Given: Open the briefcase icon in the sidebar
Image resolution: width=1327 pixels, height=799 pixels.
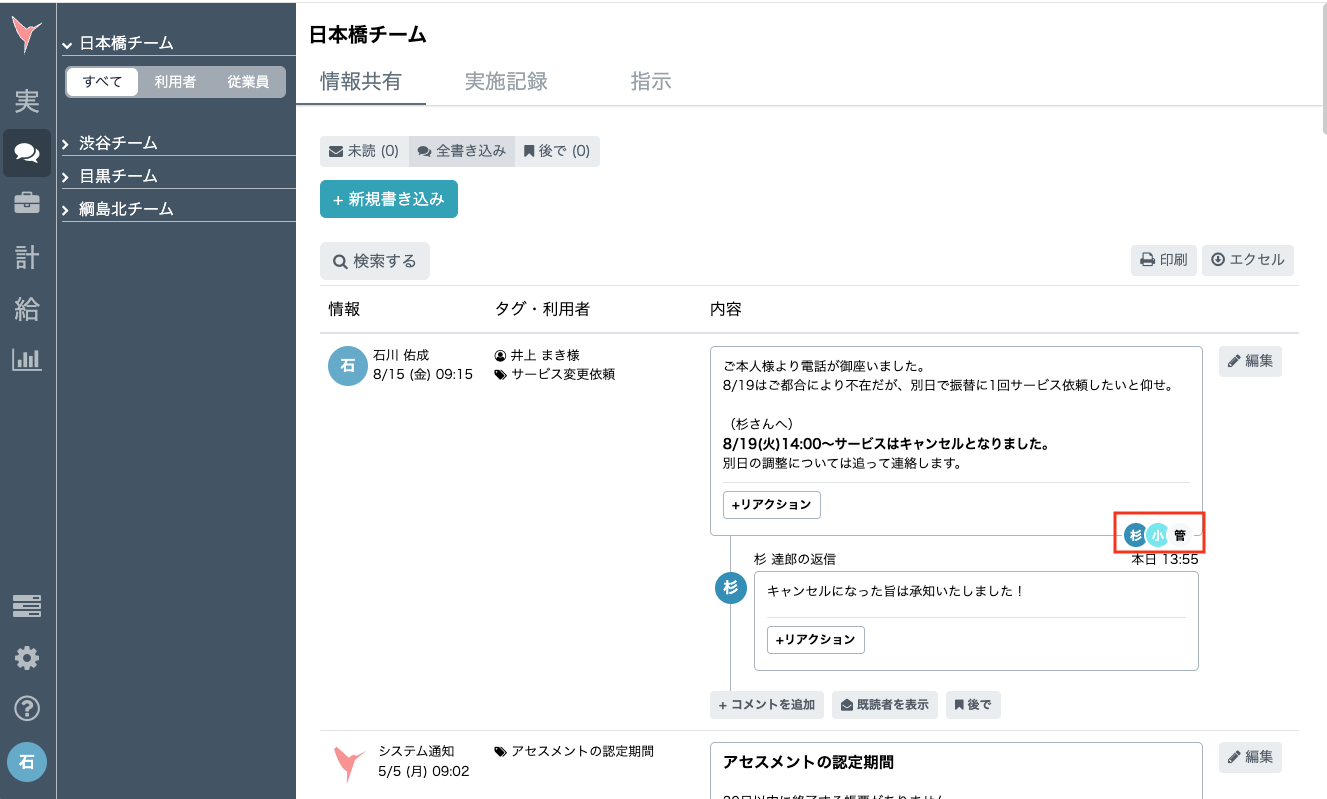Looking at the screenshot, I should tap(27, 204).
